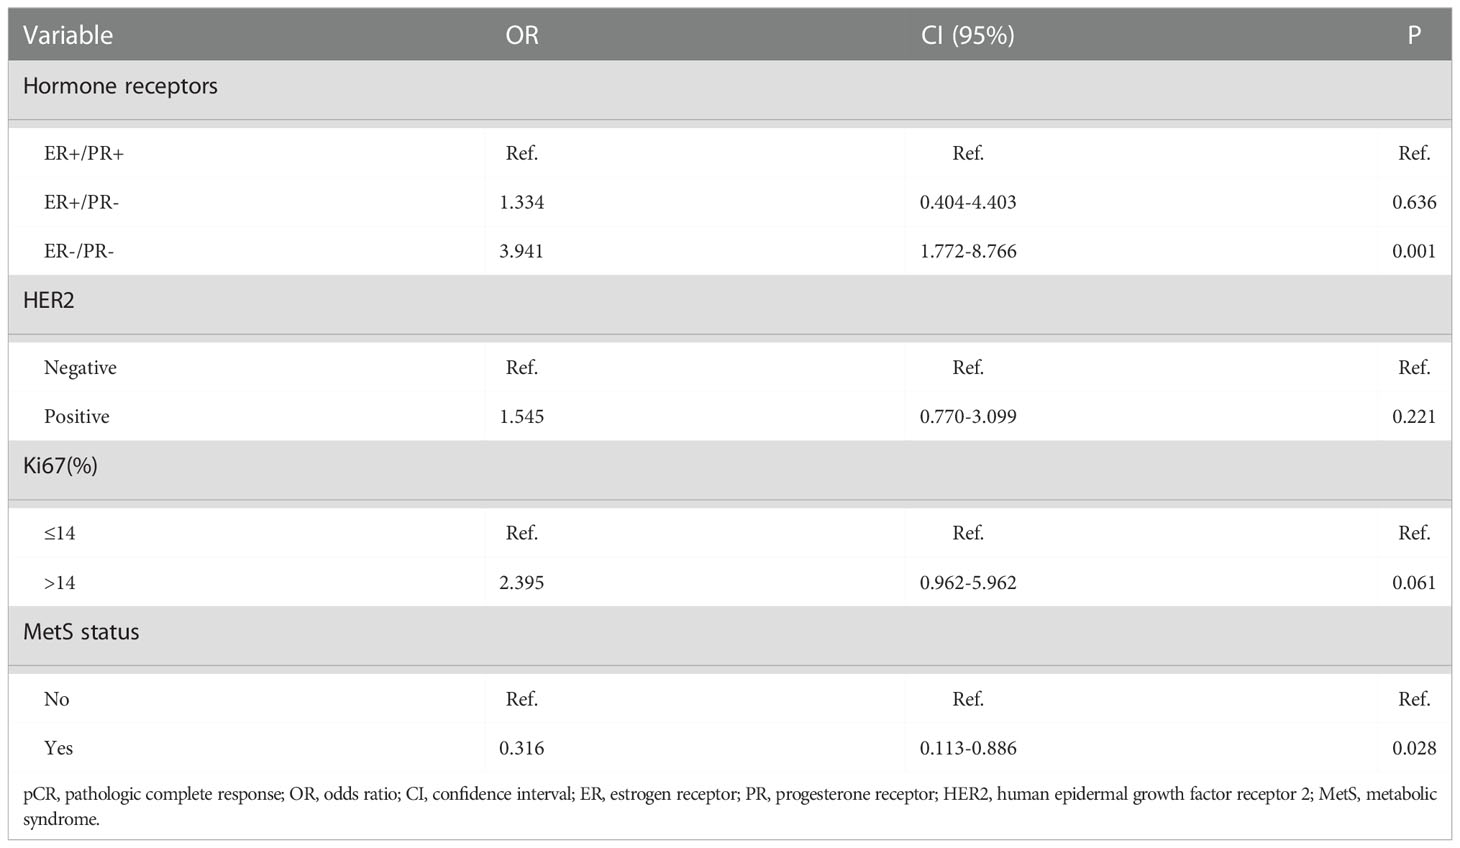1460x848 pixels.
Task: Click the Variable column header
Action: [68, 35]
